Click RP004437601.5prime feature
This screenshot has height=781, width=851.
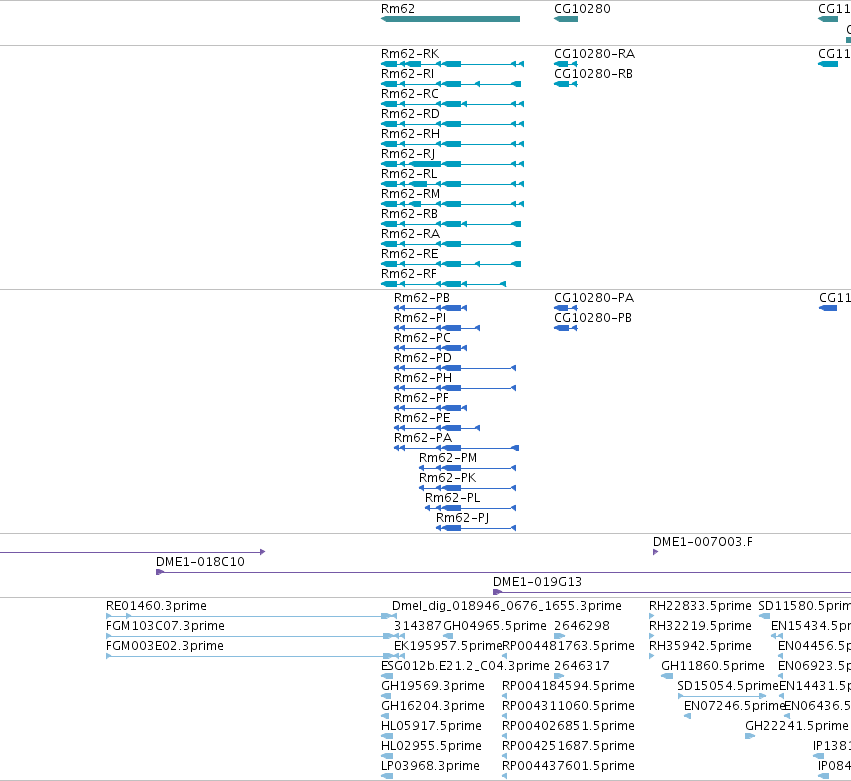click(x=505, y=776)
